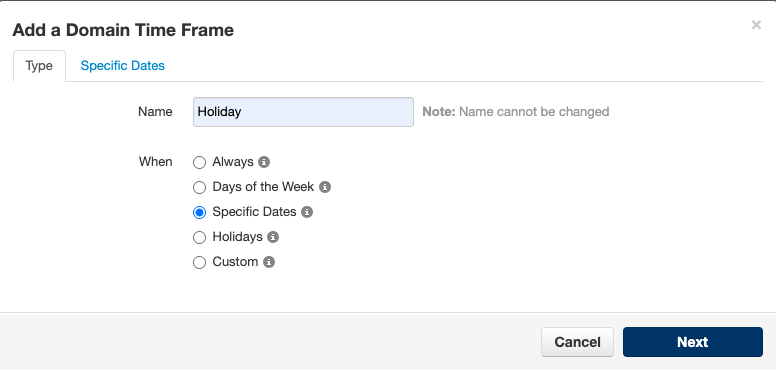Click the info icon beside Days of the Week

pos(325,187)
